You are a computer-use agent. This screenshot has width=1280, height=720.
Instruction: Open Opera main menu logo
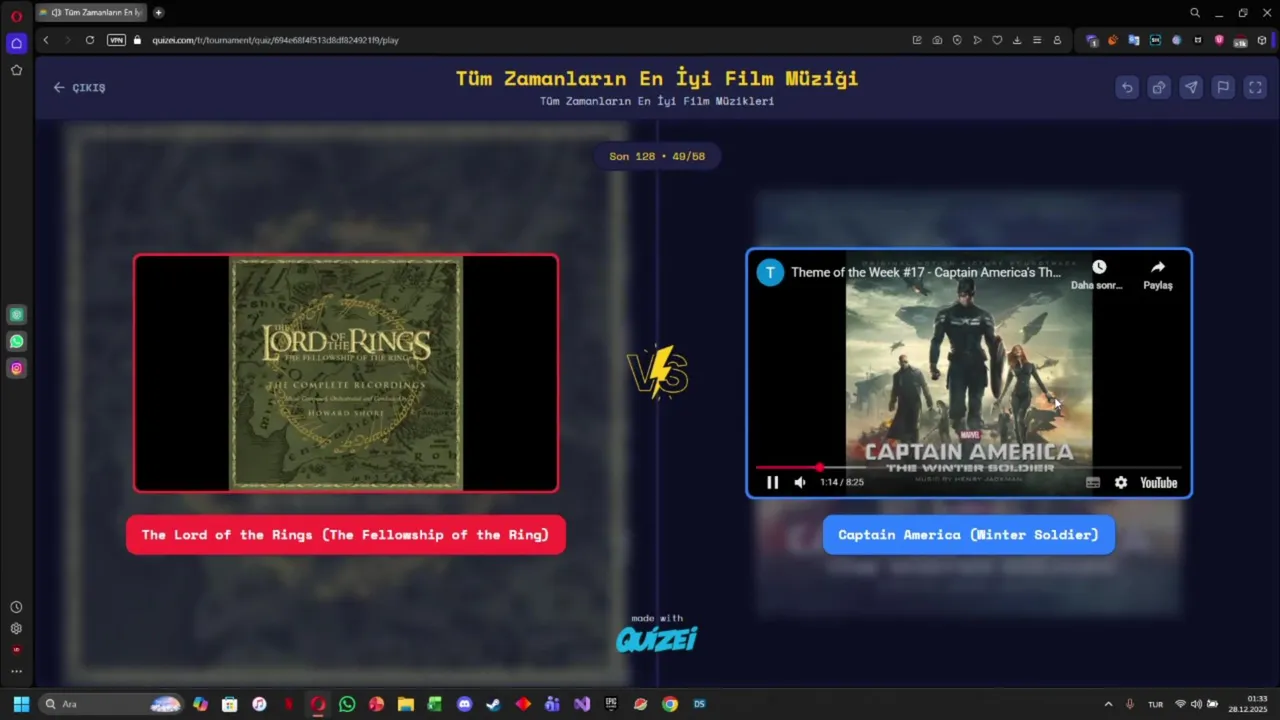(x=16, y=15)
